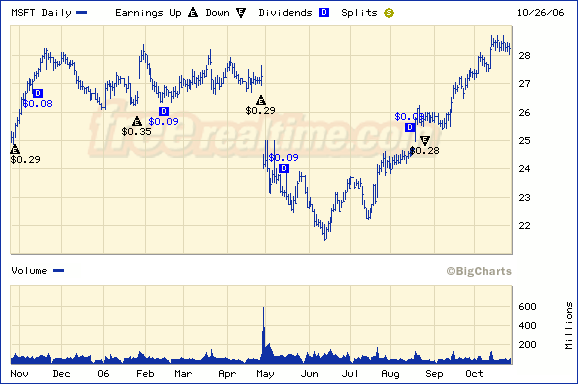Click the Earnings Down triangle in the legend
The width and height of the screenshot is (578, 384).
point(241,13)
